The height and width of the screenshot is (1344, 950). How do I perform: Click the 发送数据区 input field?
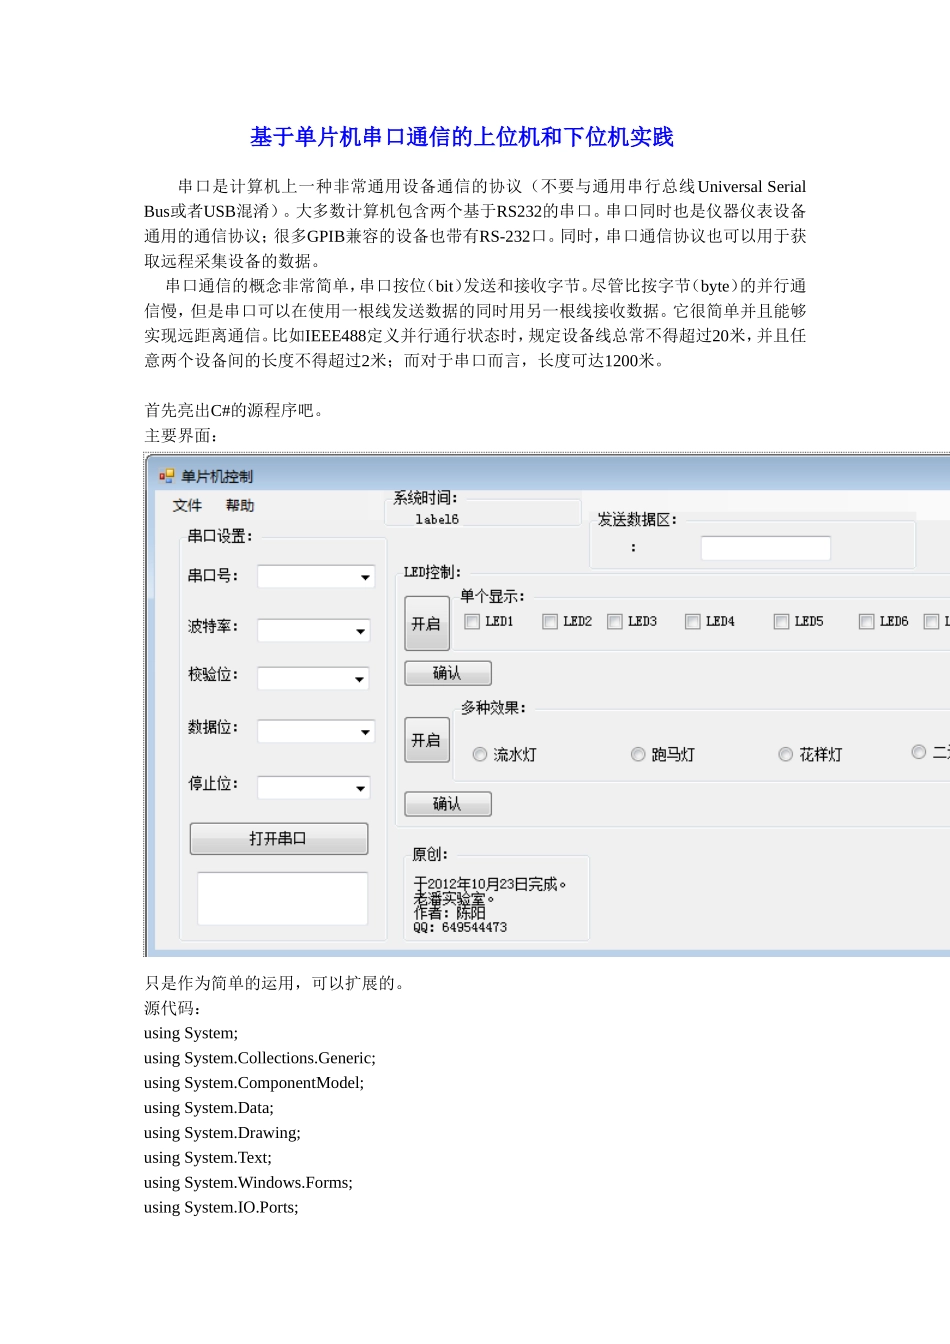point(766,548)
